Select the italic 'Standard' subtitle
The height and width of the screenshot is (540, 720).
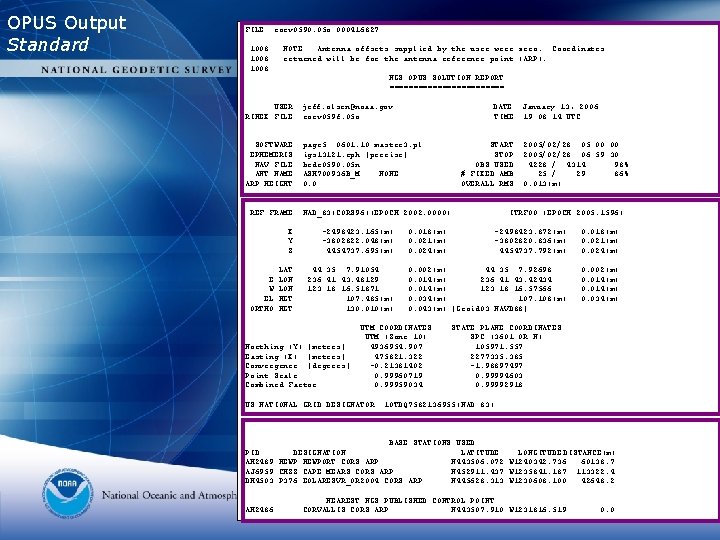48,45
